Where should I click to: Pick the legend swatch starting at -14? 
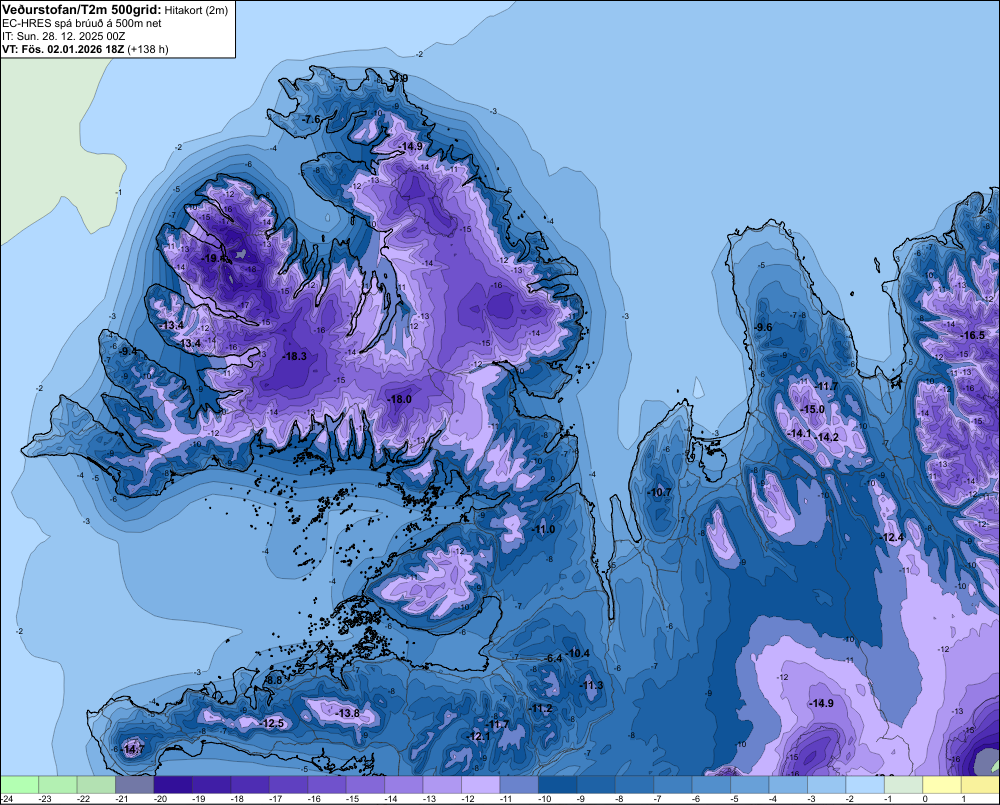404,784
